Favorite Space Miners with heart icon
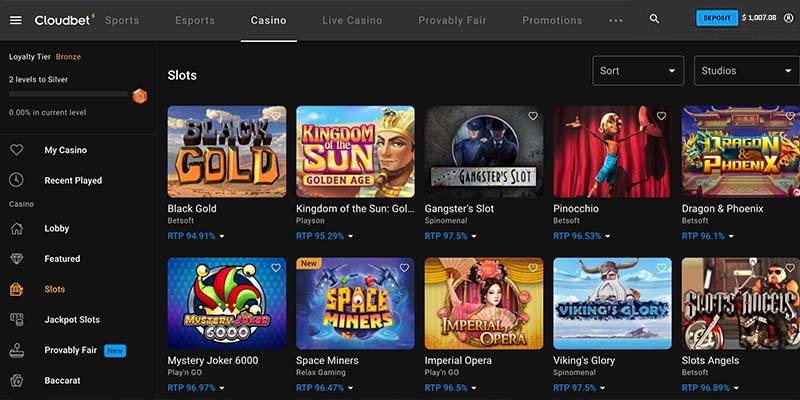This screenshot has height=400, width=800. click(404, 268)
